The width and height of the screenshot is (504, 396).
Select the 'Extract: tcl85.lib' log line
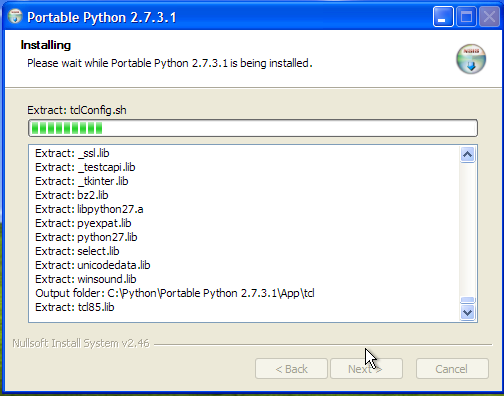click(x=75, y=307)
